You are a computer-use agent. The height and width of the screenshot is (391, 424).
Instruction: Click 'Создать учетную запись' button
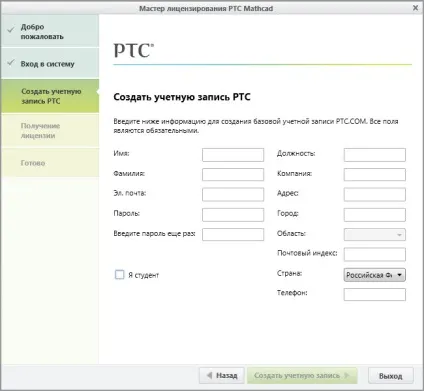coord(302,376)
